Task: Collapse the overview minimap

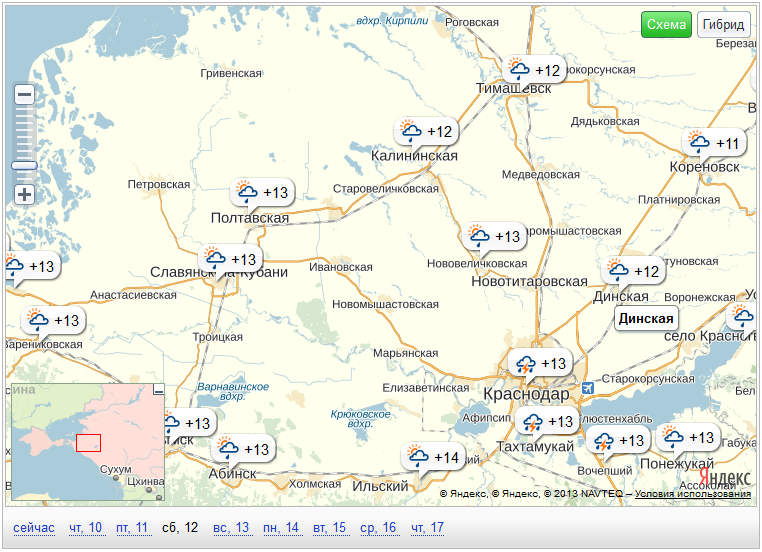Action: [157, 390]
